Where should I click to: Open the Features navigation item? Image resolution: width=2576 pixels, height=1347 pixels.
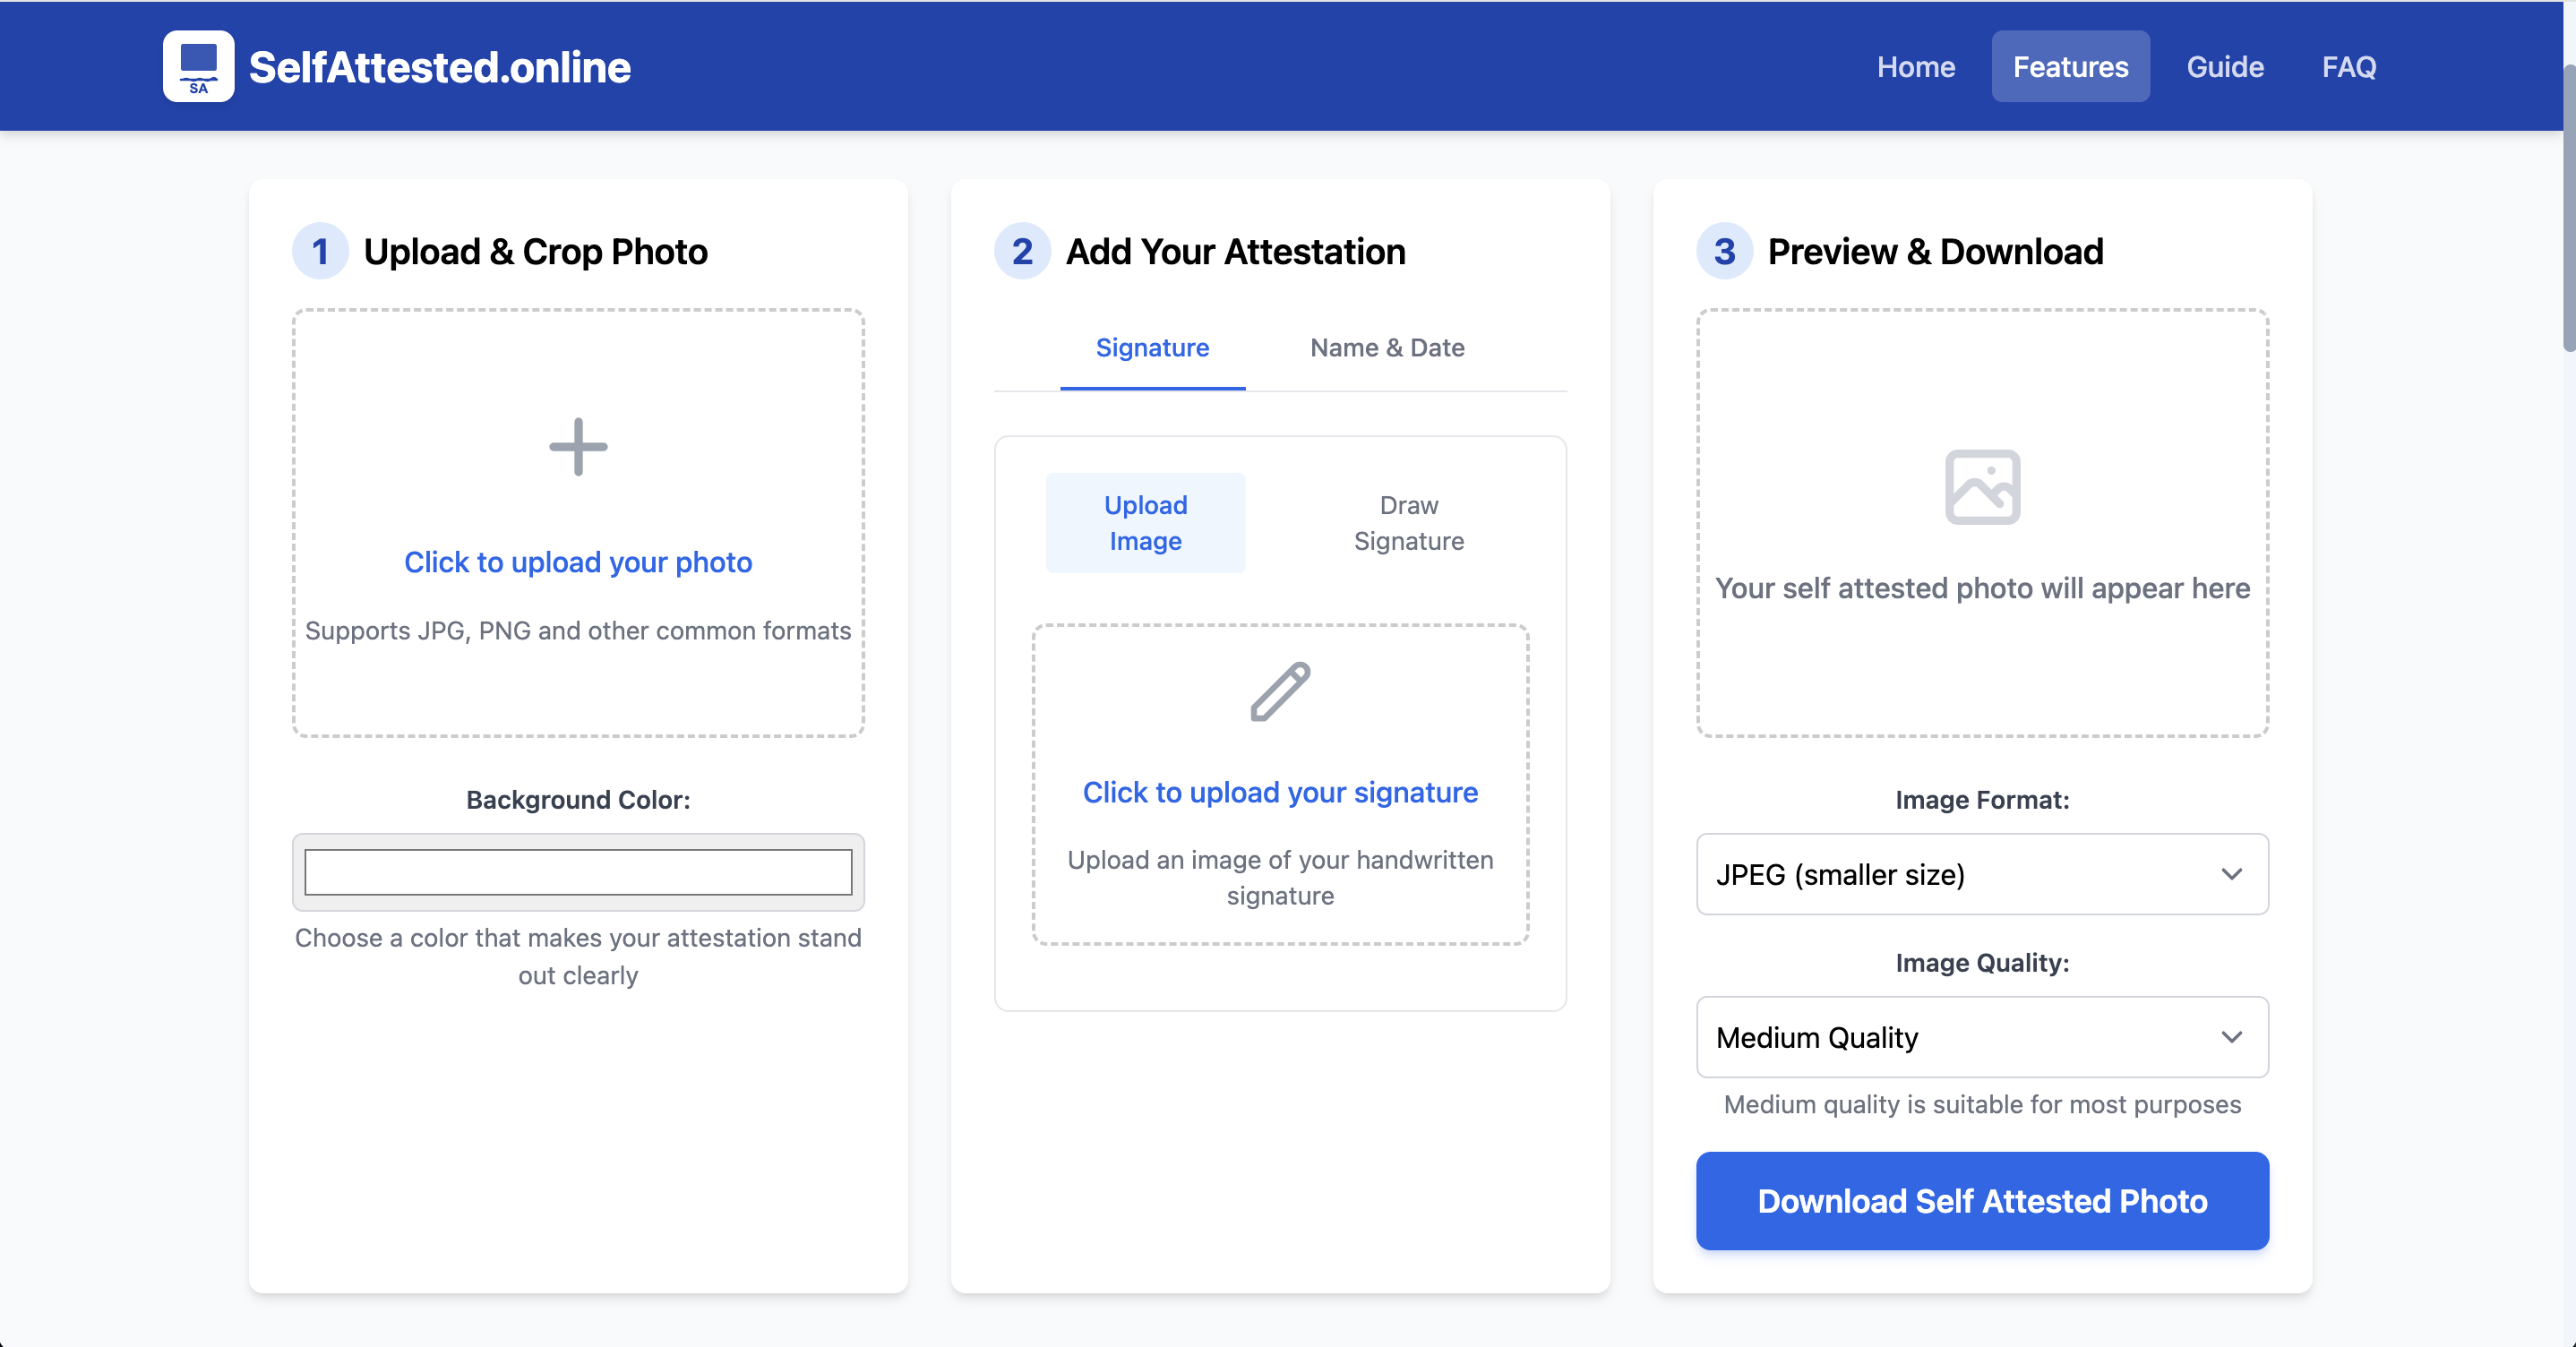pos(2070,66)
